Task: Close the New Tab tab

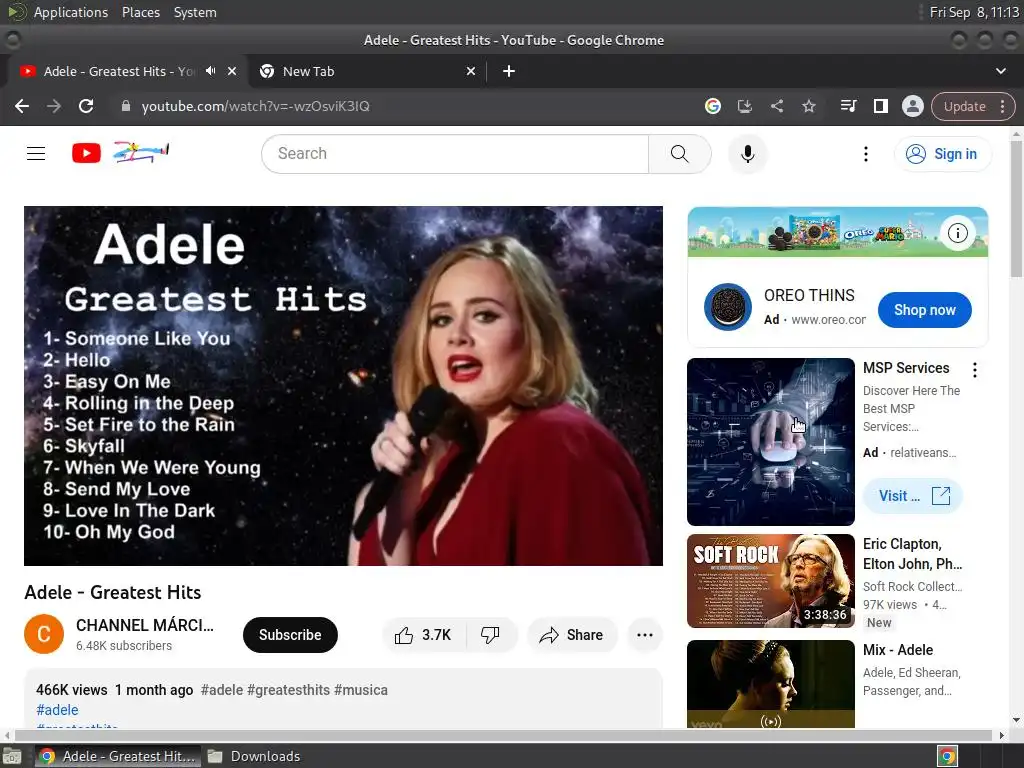Action: [x=471, y=71]
